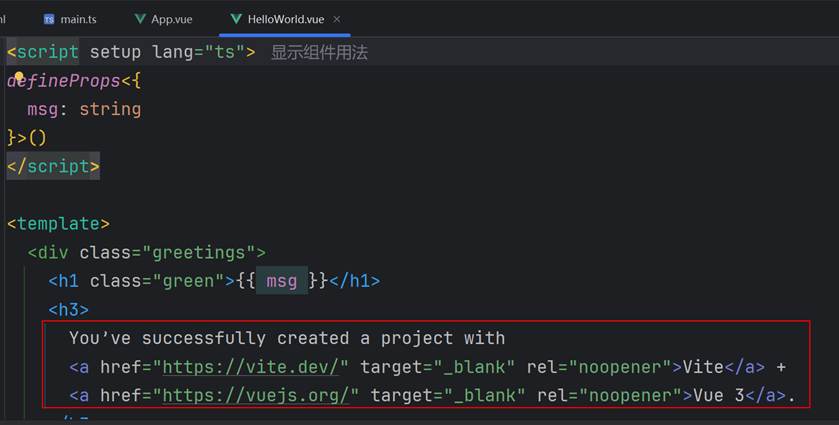
Task: Click the highlighted msg interpolation in h1
Action: [x=281, y=281]
